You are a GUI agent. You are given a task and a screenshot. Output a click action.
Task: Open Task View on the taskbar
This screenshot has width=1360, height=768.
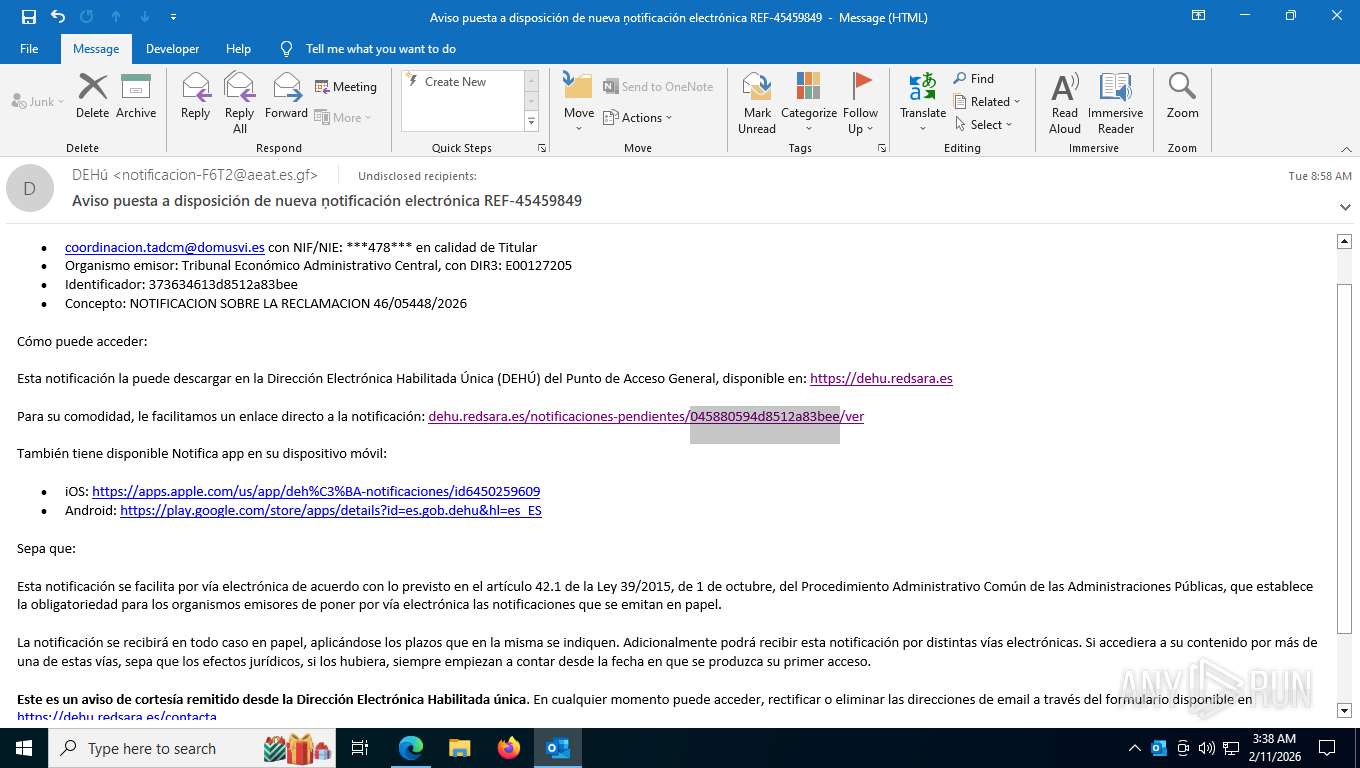[360, 748]
